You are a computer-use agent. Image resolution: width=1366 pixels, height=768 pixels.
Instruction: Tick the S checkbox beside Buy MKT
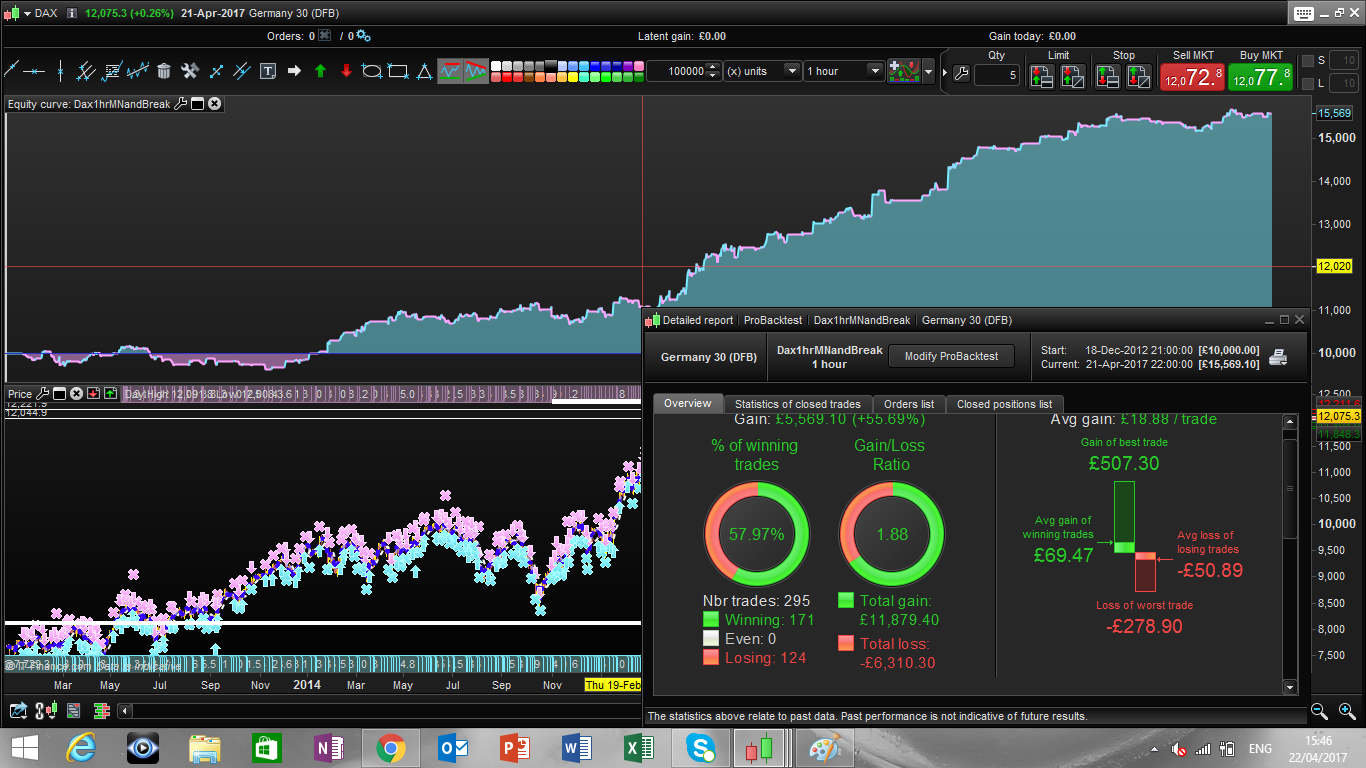(x=1307, y=61)
